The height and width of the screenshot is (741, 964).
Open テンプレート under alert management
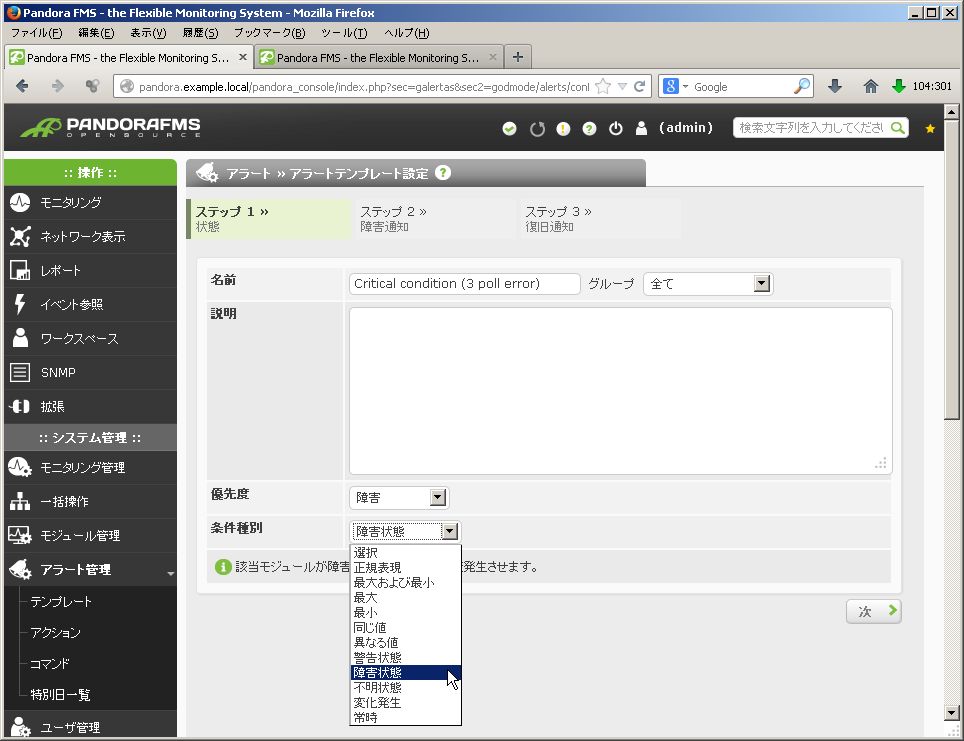click(x=61, y=601)
